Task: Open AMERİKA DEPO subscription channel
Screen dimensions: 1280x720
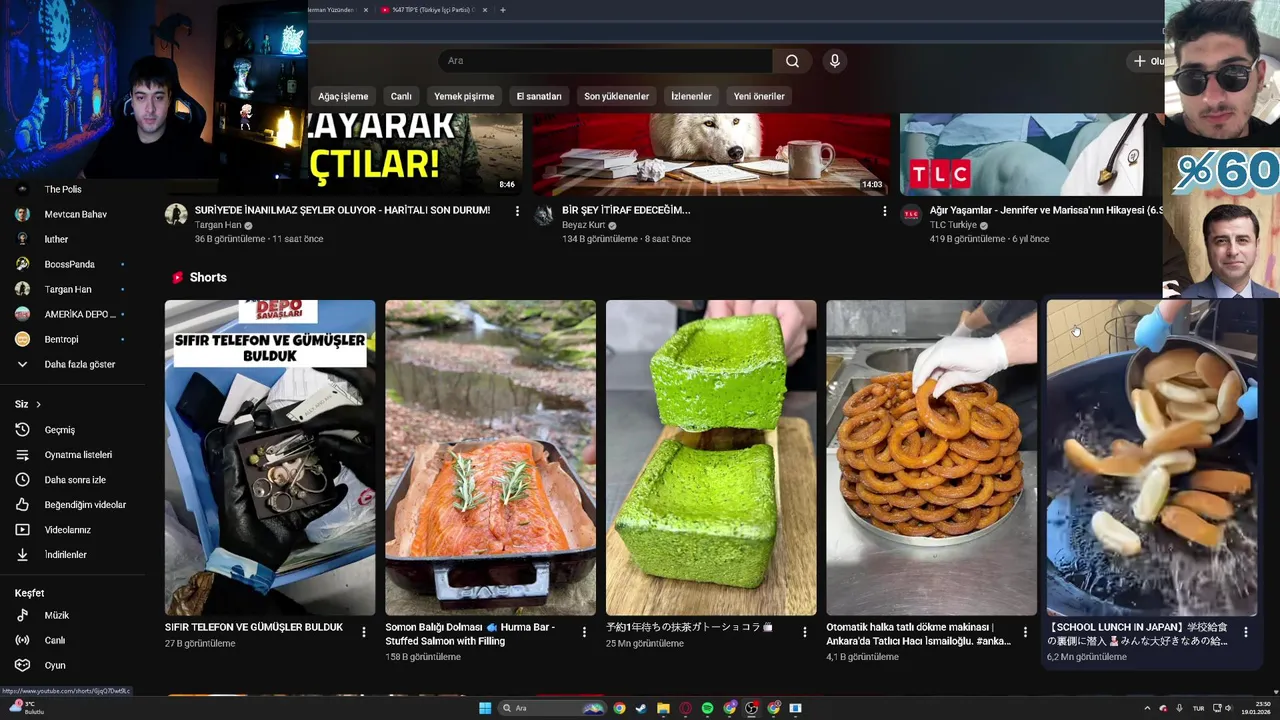Action: pos(80,315)
